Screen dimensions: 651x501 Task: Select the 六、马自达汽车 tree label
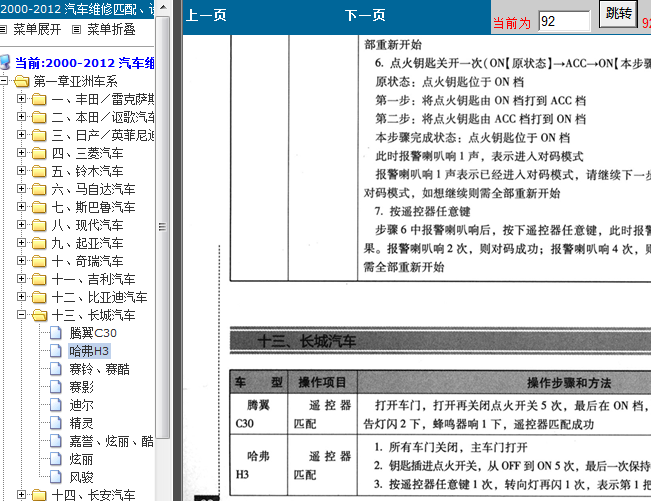pyautogui.click(x=93, y=189)
